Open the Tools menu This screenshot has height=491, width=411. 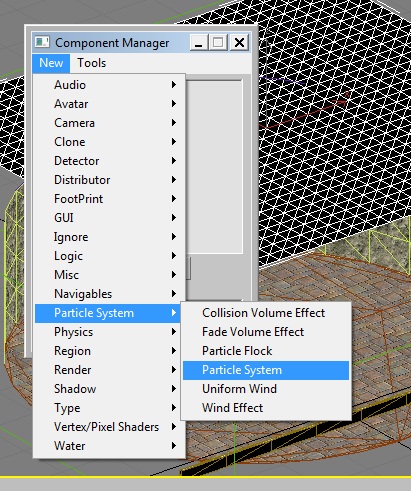coord(91,63)
